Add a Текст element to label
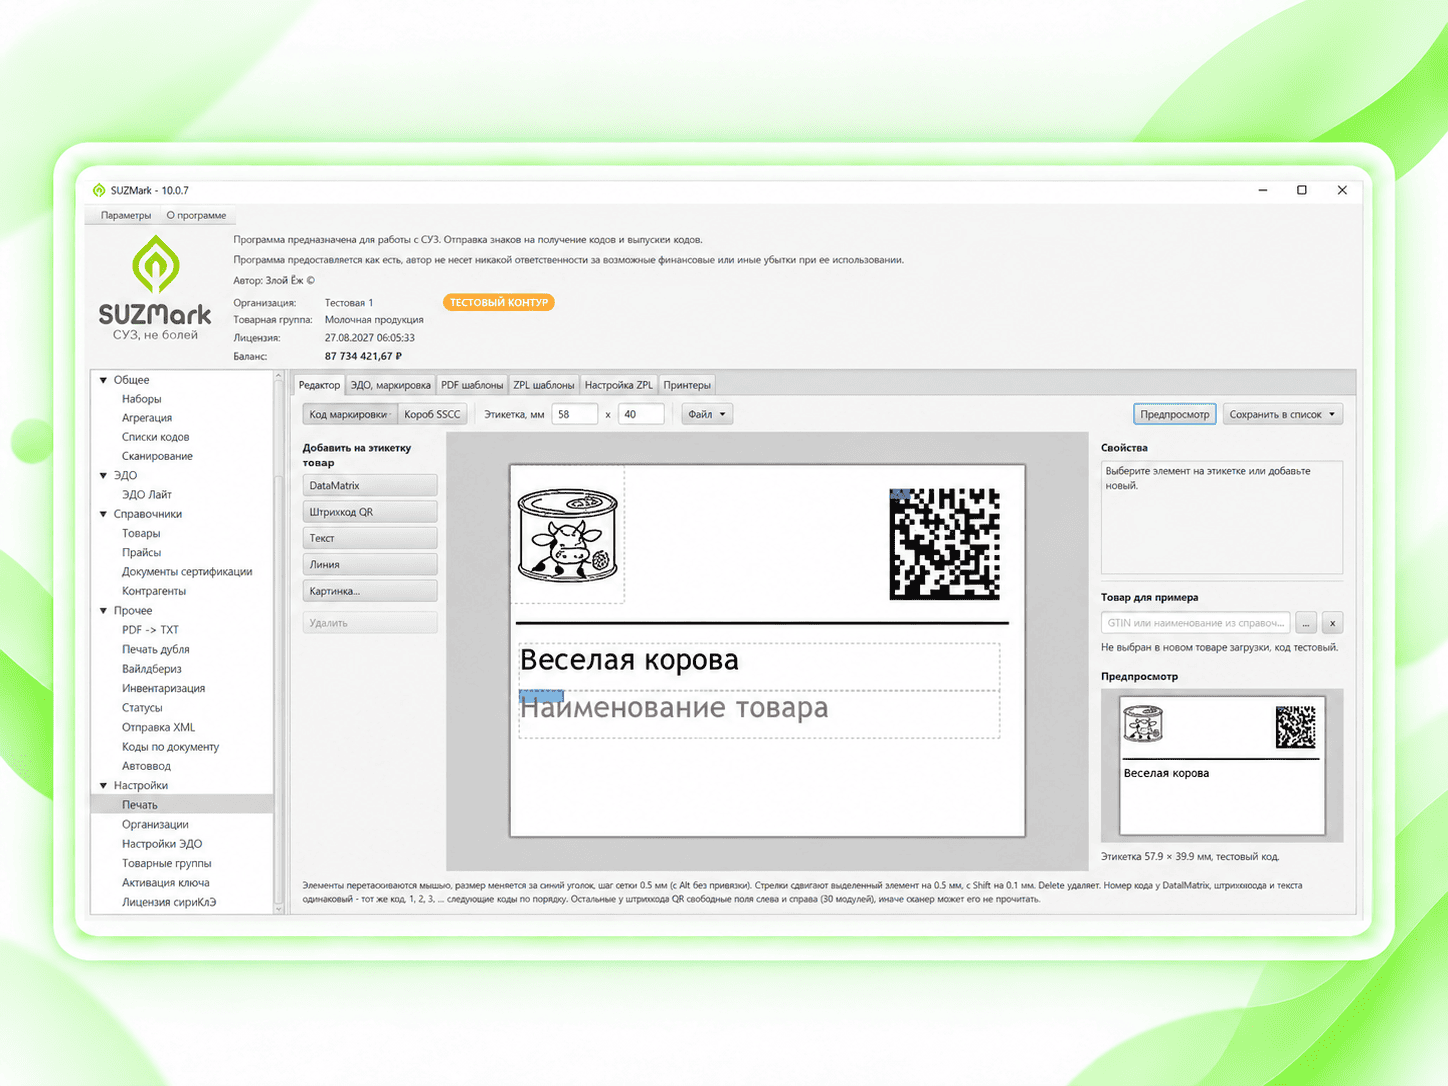 [x=370, y=538]
